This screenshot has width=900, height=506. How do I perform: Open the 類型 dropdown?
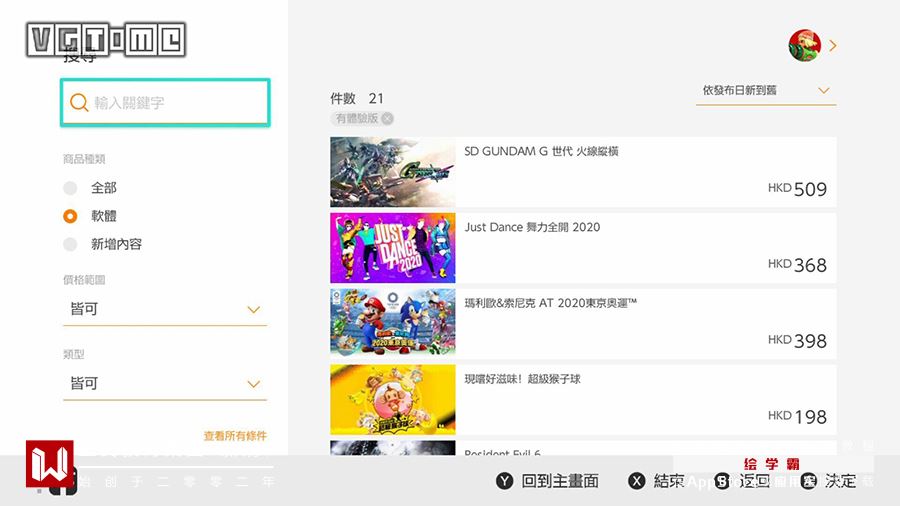pyautogui.click(x=165, y=384)
